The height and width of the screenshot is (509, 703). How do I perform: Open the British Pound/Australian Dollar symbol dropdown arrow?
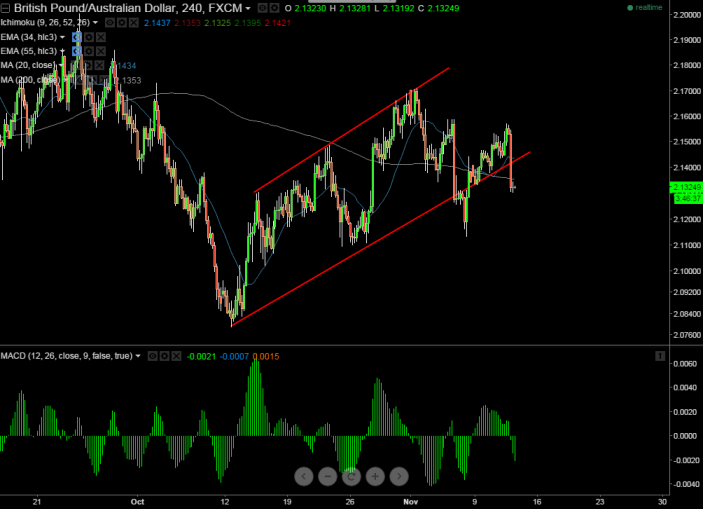[x=248, y=9]
